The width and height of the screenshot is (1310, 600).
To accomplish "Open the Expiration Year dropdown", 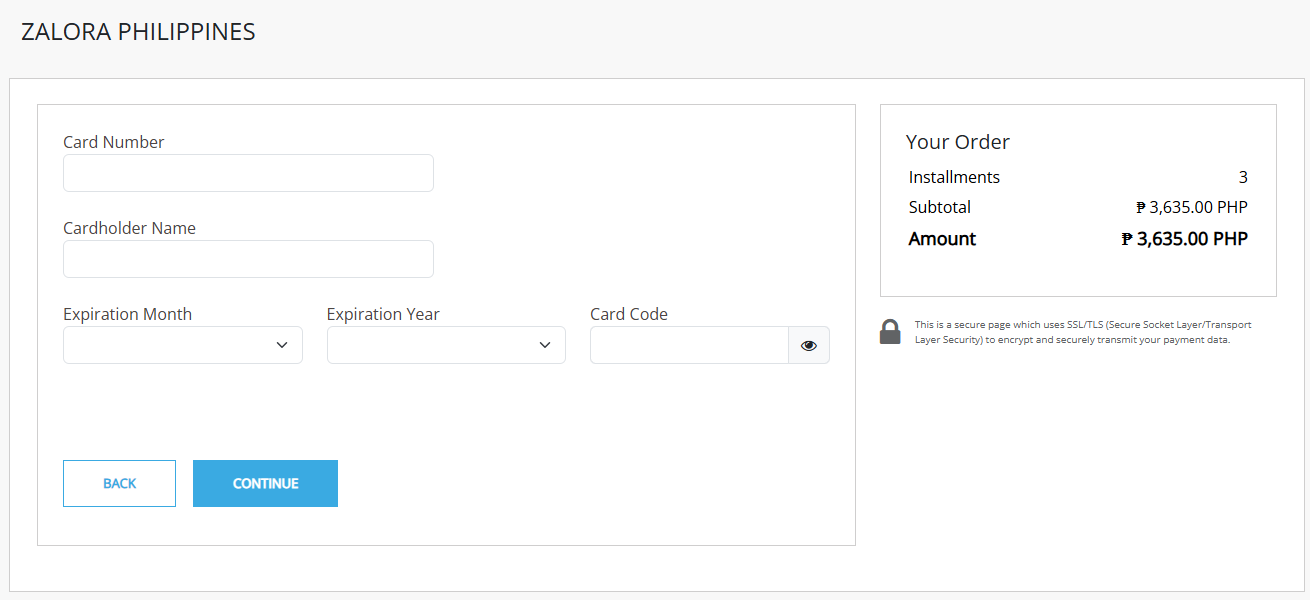I will point(446,345).
